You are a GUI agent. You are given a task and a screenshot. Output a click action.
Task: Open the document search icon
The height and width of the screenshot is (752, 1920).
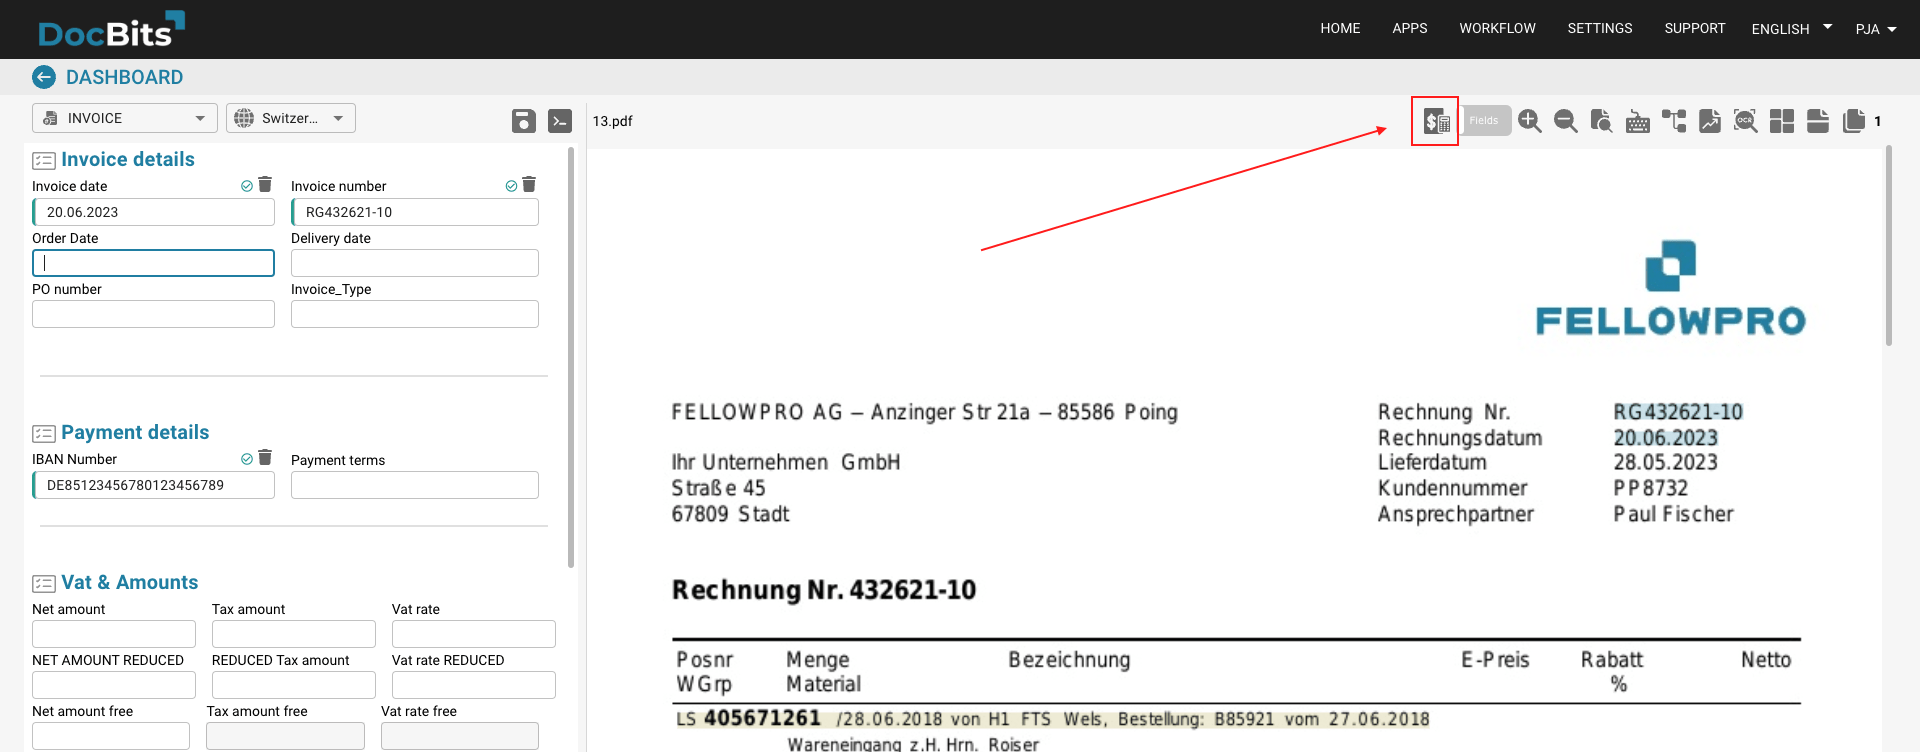[1602, 121]
